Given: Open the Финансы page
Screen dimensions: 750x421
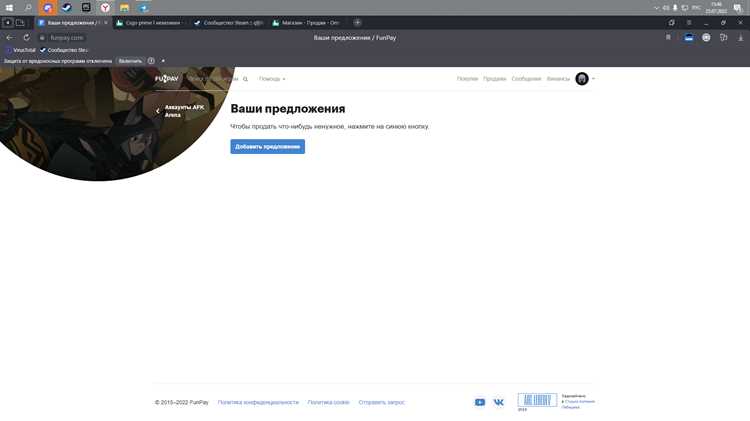Looking at the screenshot, I should tap(558, 79).
